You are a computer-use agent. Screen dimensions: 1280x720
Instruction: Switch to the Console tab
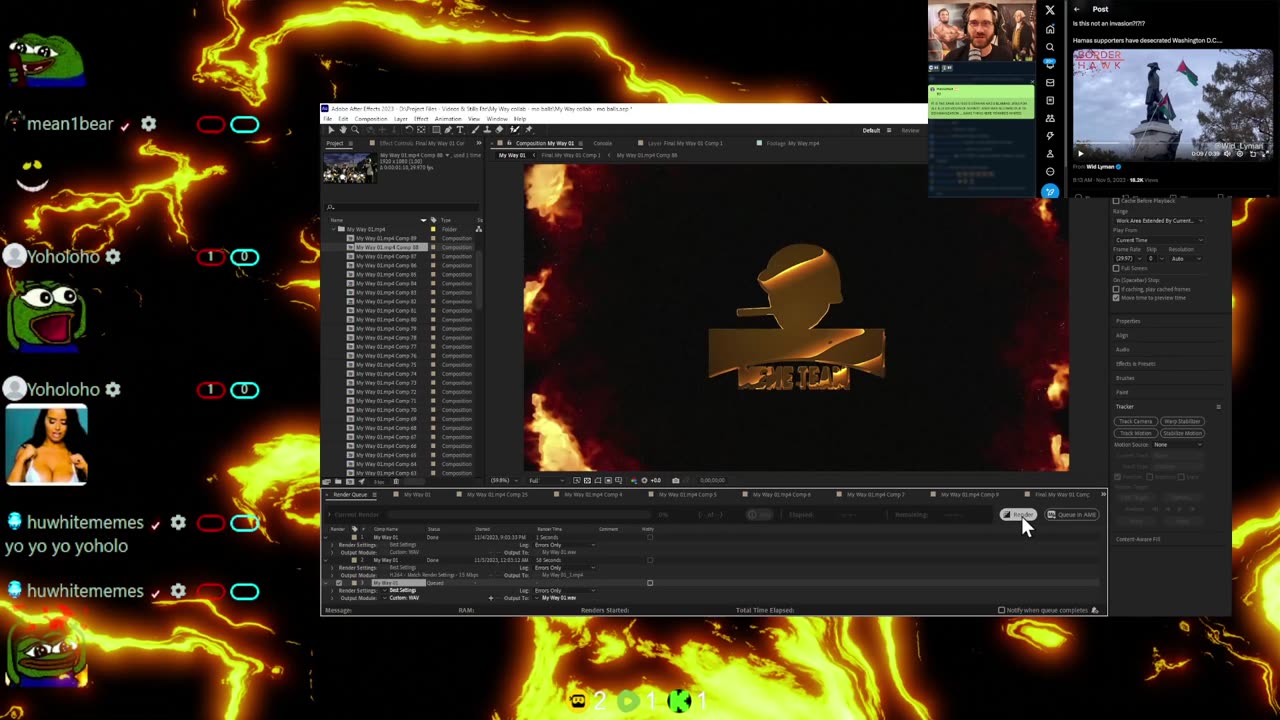(x=602, y=143)
